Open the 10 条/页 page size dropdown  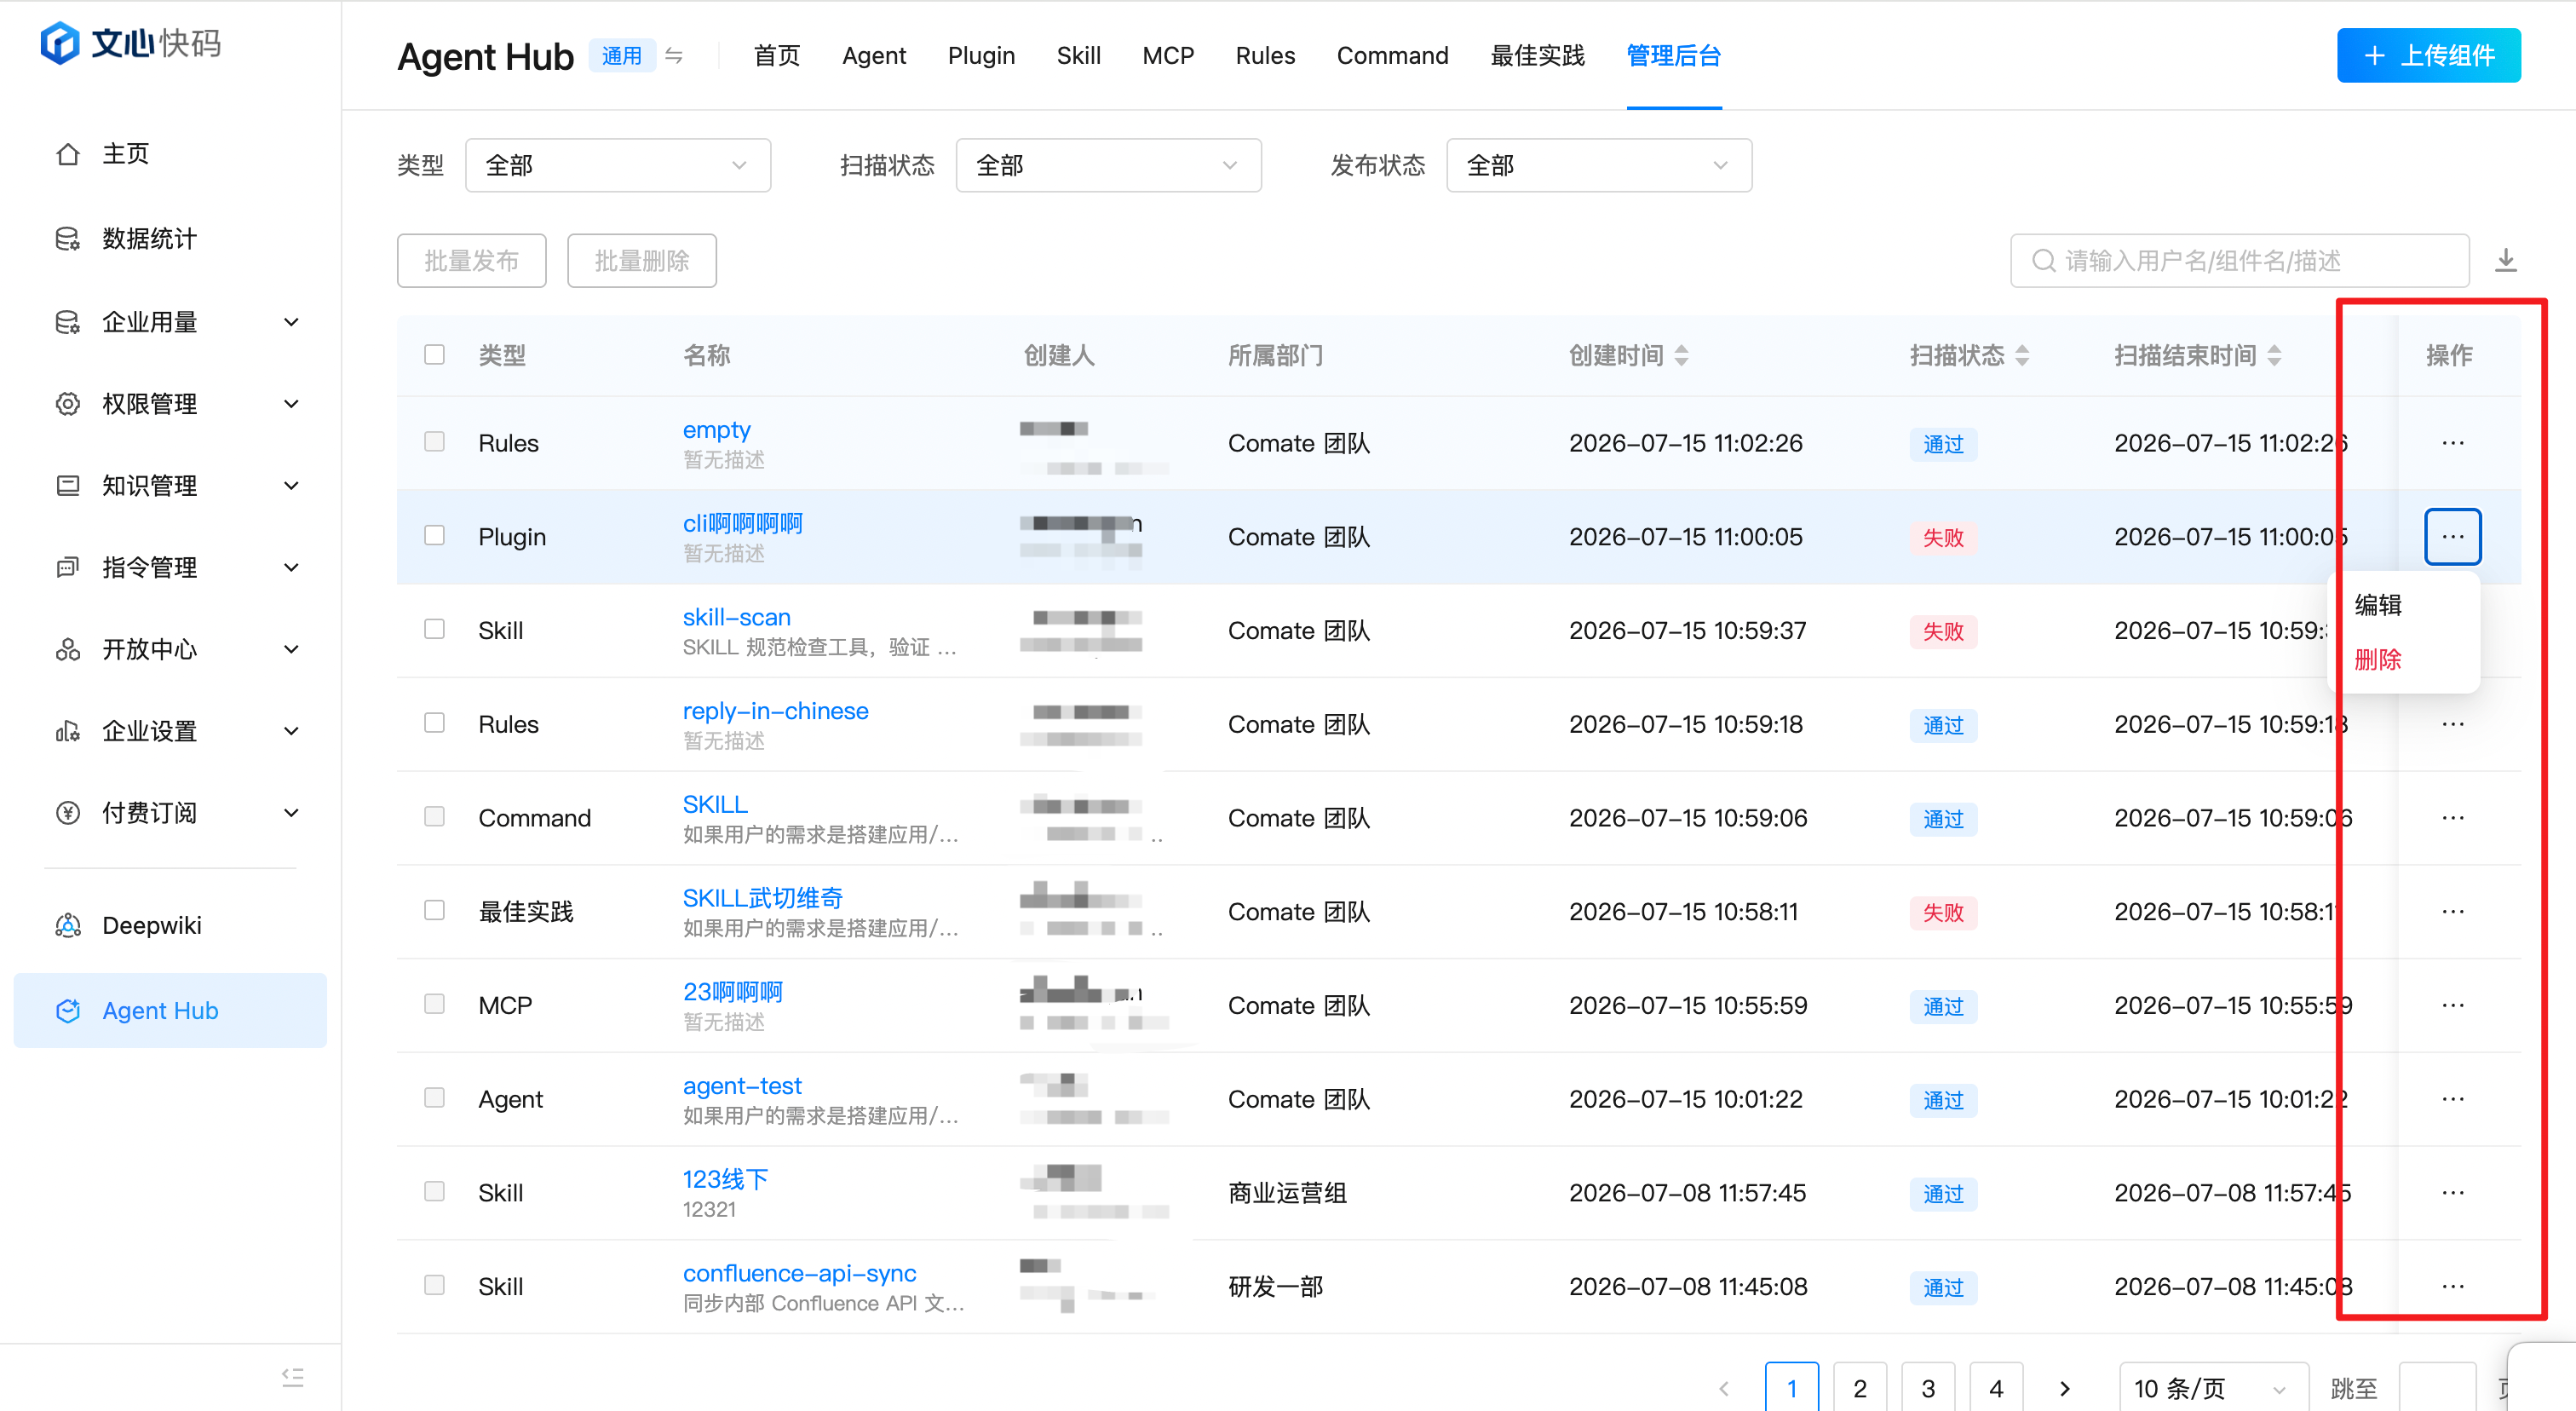(x=2213, y=1388)
